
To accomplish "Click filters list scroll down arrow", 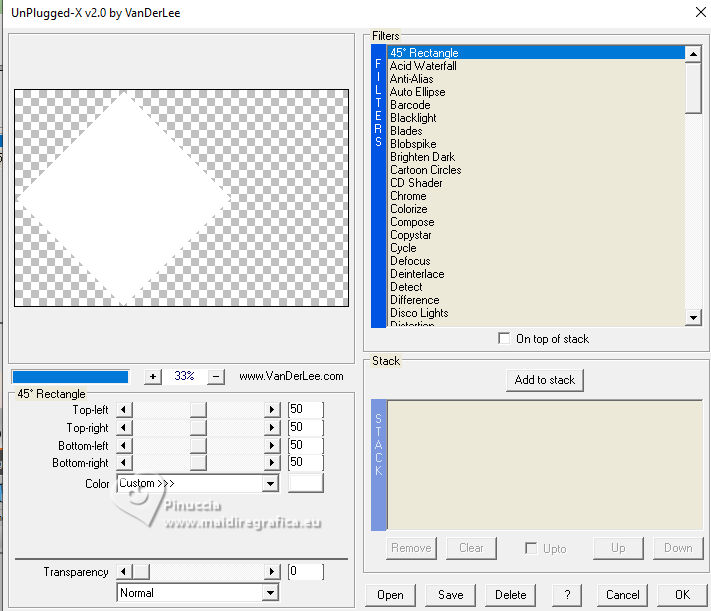I will (x=693, y=318).
